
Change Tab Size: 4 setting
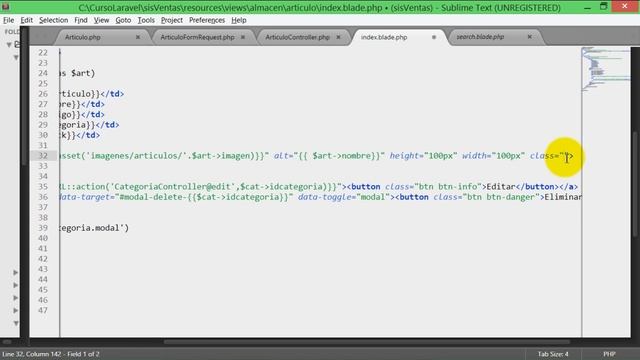(553, 354)
